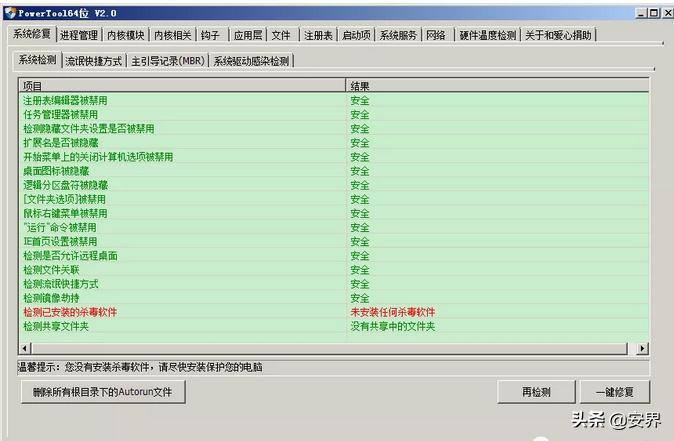The height and width of the screenshot is (441, 674).
Task: Open the 硬件温度检测 tab
Action: tap(487, 35)
